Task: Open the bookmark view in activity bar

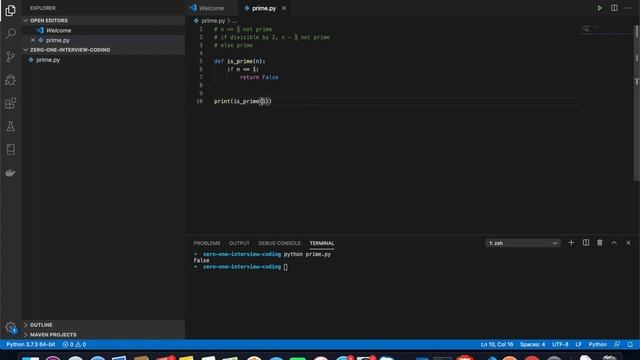Action: click(11, 149)
